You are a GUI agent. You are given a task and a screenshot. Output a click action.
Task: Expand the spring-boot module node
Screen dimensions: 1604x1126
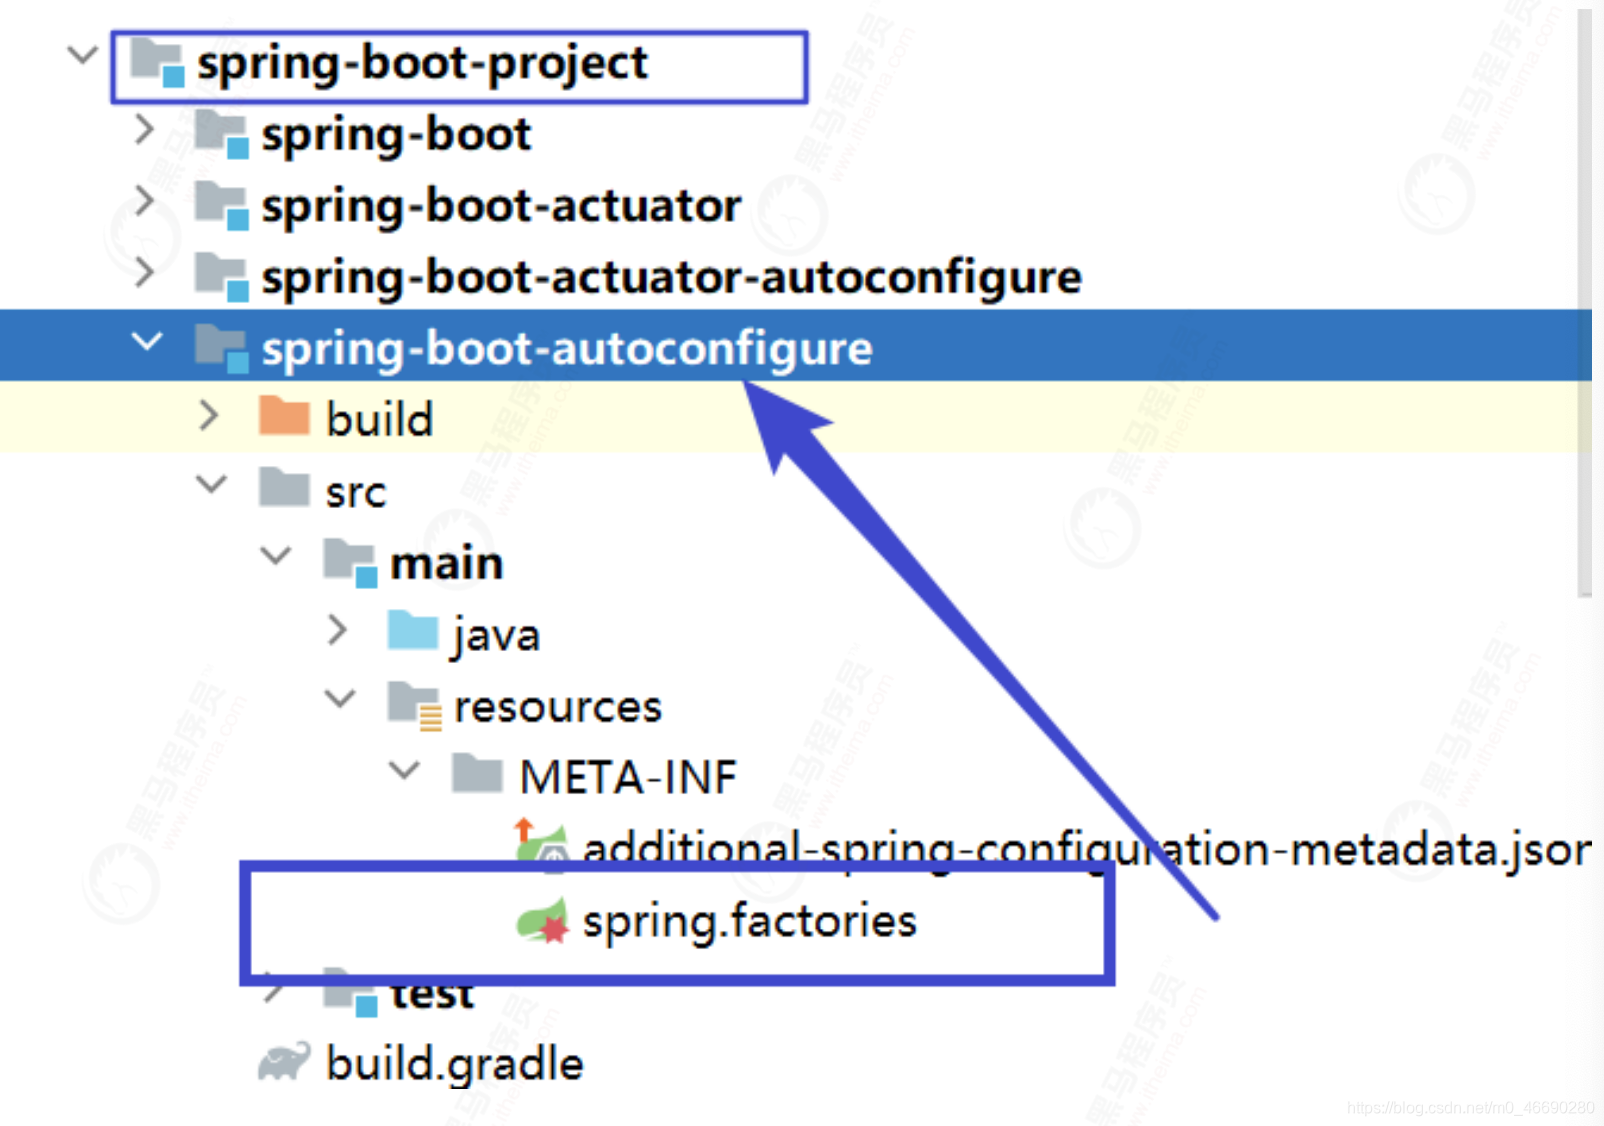pos(145,128)
